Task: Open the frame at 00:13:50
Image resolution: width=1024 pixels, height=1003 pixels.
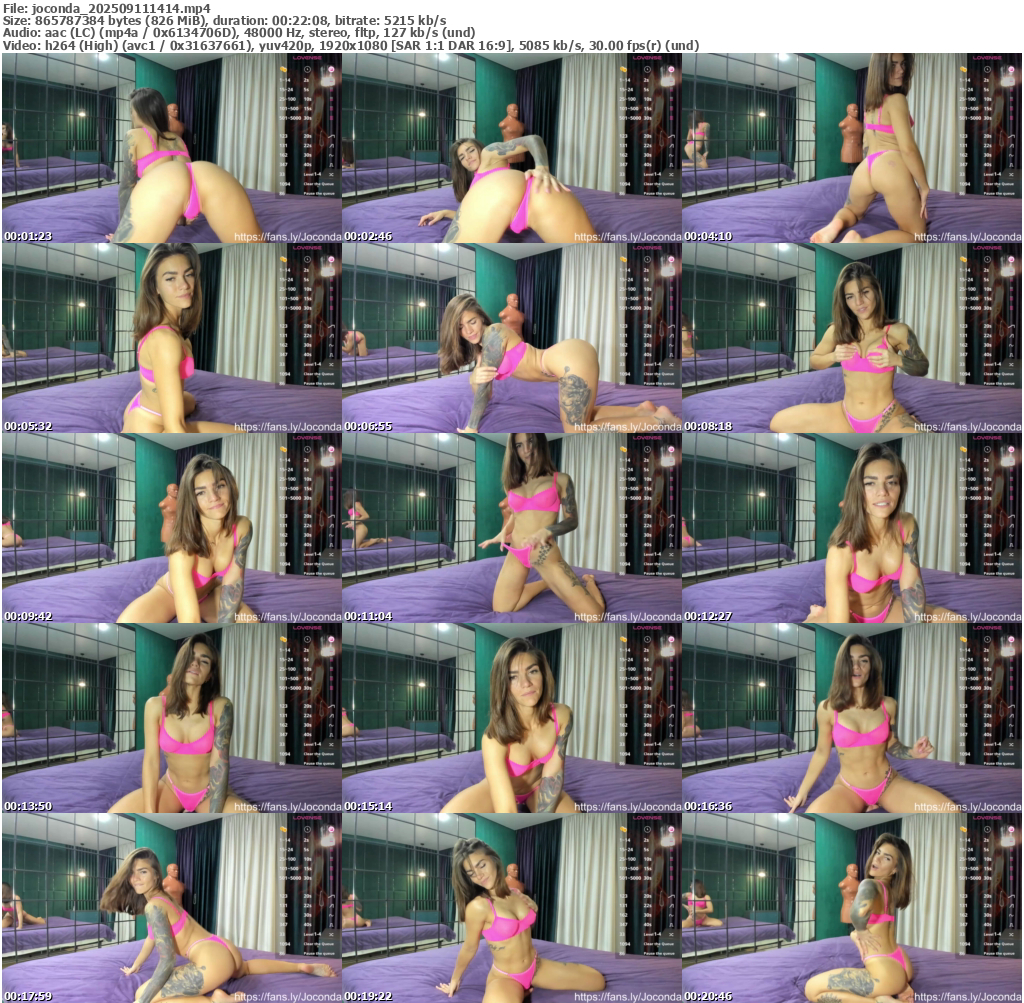Action: coord(172,718)
